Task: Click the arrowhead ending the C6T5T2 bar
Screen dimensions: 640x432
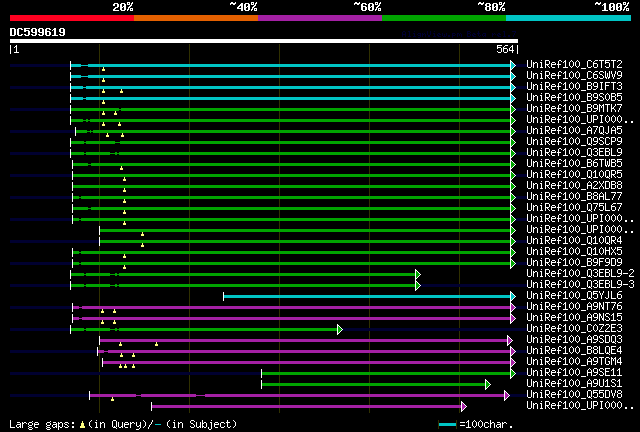Action: [513, 65]
